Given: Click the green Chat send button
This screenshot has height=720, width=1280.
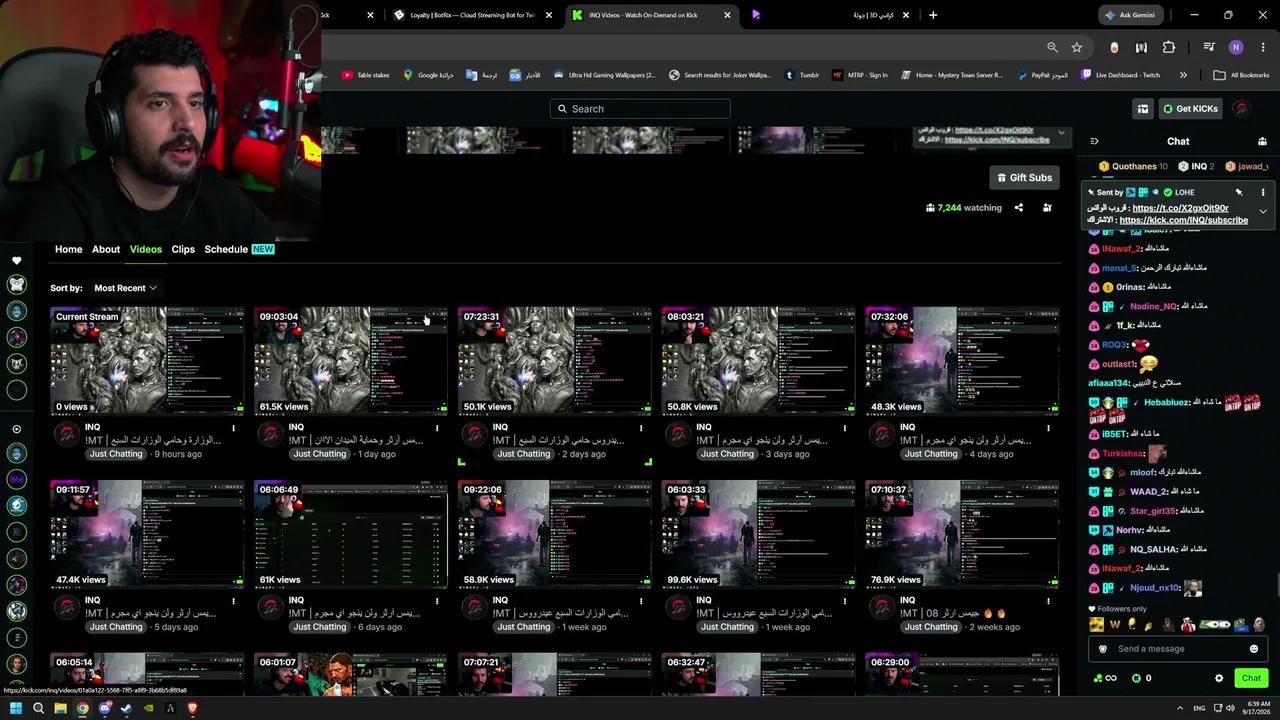Looking at the screenshot, I should (1251, 678).
